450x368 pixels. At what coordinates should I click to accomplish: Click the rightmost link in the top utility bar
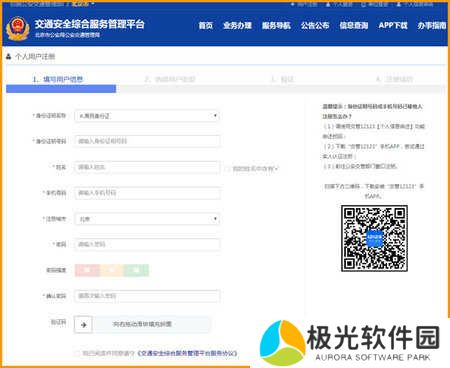415,4
